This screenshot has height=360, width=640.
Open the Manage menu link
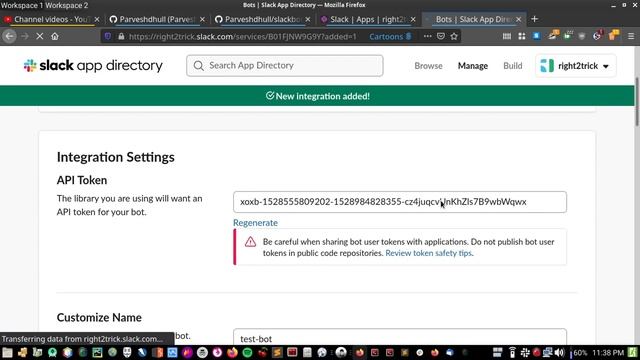[473, 66]
